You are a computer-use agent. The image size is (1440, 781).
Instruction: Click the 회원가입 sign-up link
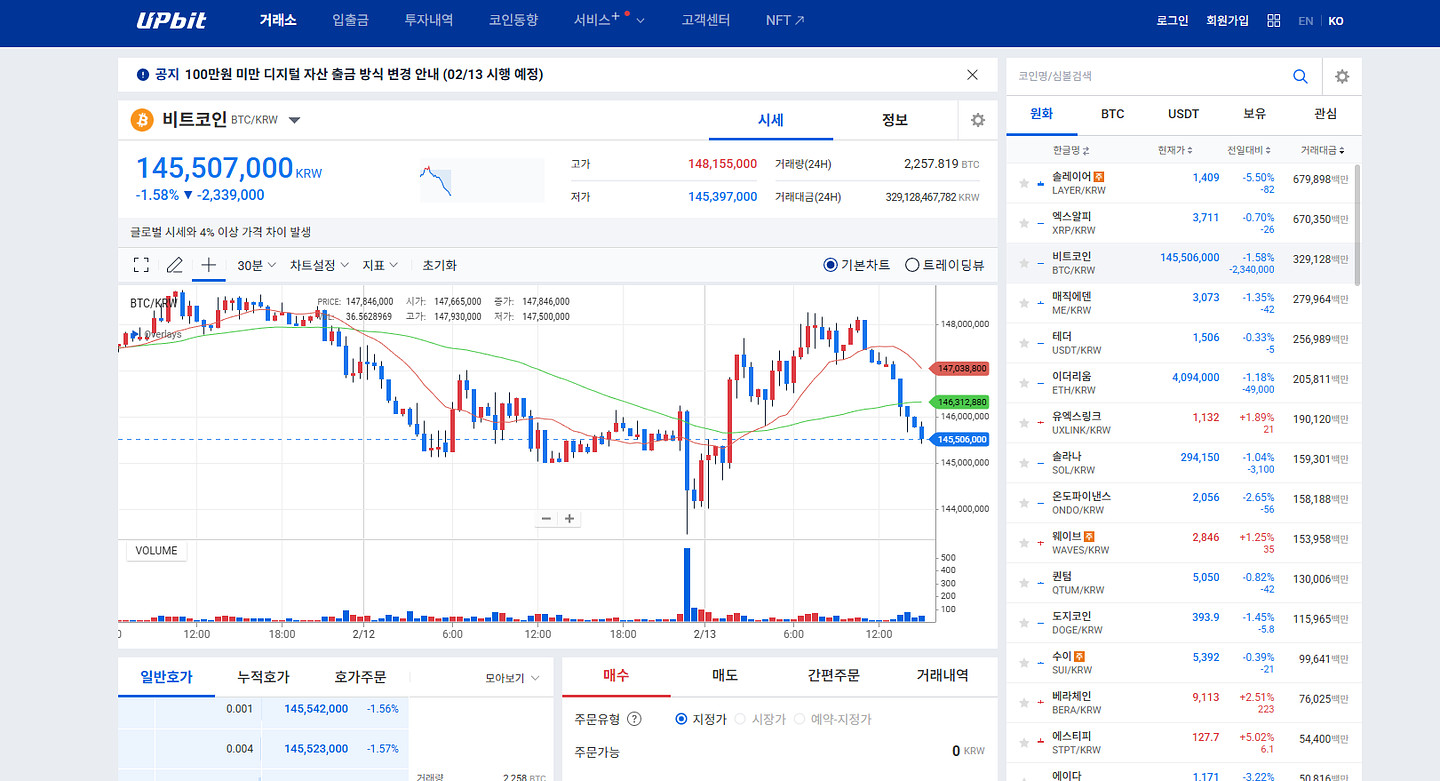tap(1227, 20)
